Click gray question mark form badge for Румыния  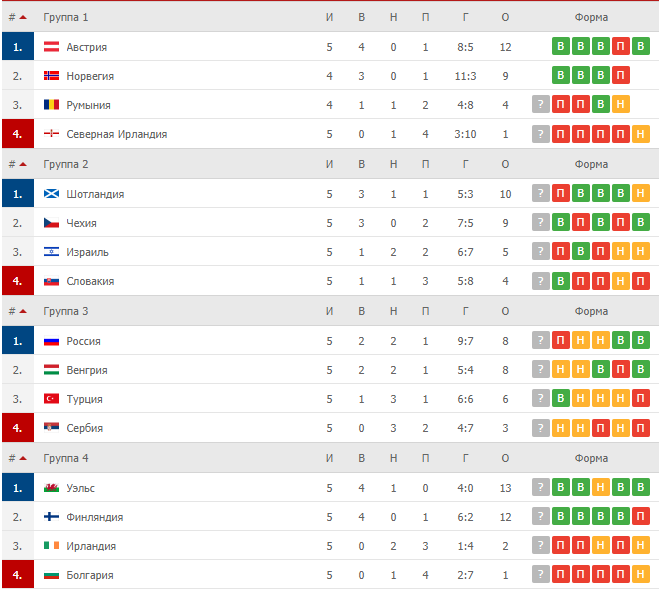click(x=540, y=104)
